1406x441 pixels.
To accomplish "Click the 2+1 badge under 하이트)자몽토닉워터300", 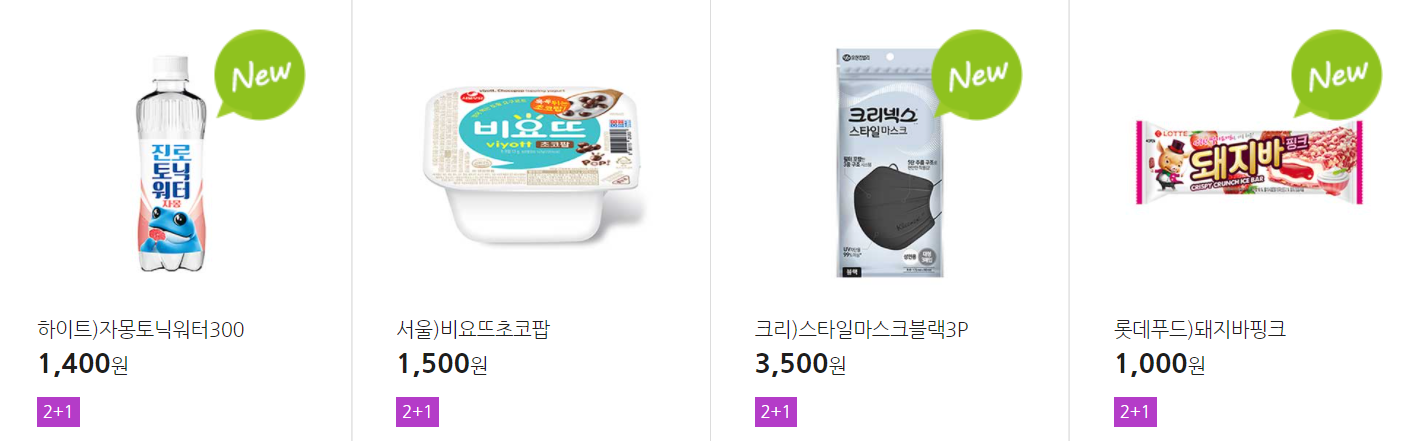I will (x=58, y=412).
